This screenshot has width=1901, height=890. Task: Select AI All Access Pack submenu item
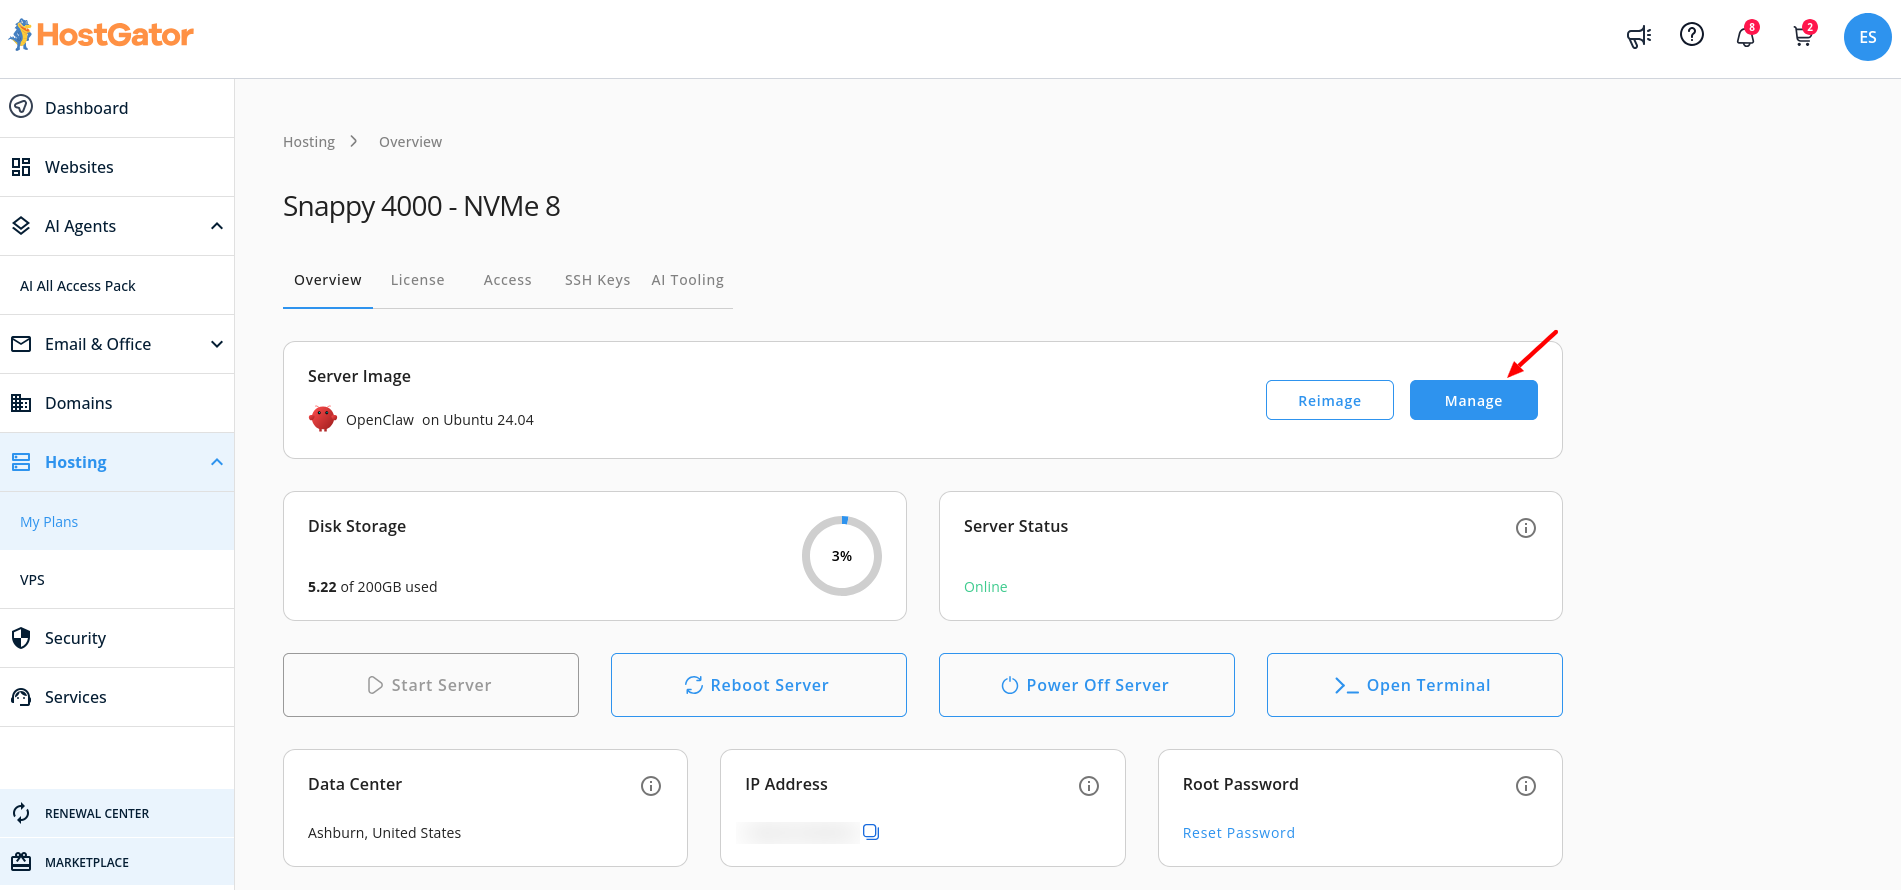(x=117, y=286)
